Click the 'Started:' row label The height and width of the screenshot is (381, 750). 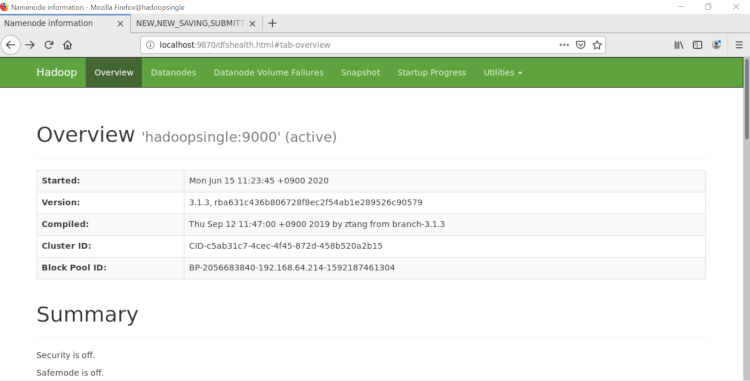pyautogui.click(x=61, y=181)
